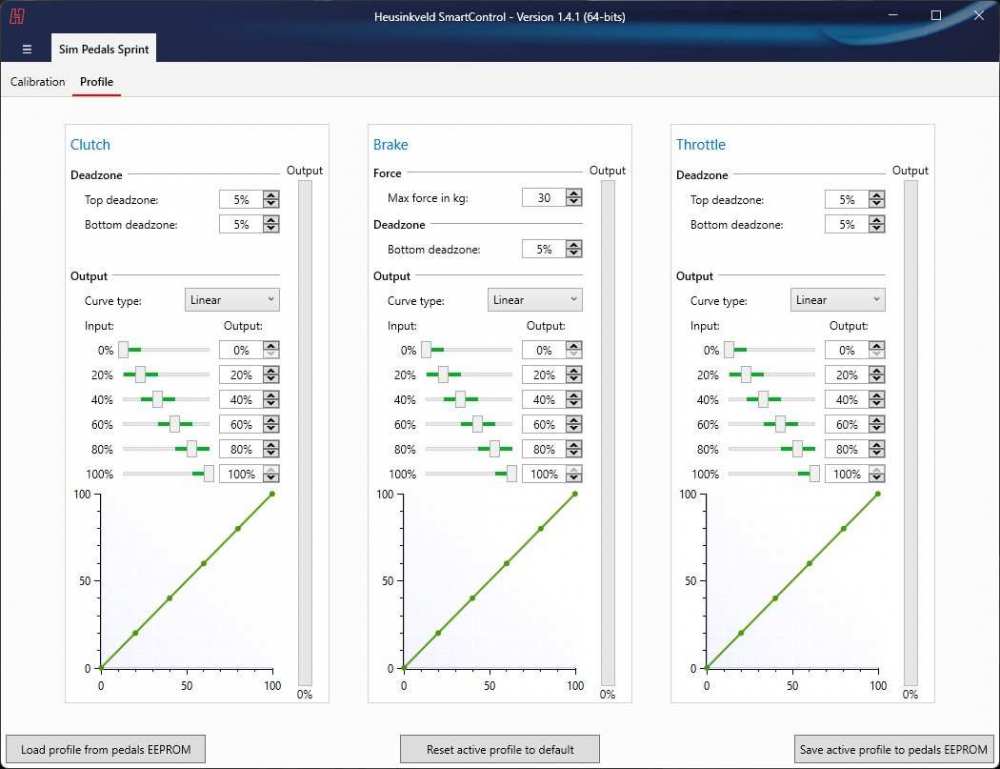Screen dimensions: 1000x769
Task: Click the Brake max force in kg field
Action: 544,197
